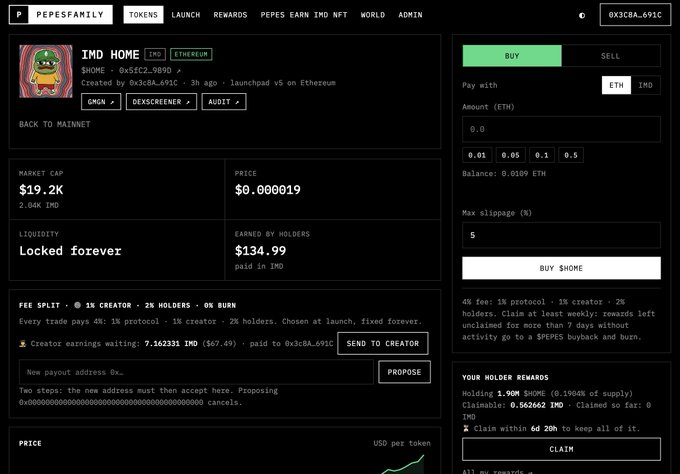The height and width of the screenshot is (474, 680).
Task: Go to the REWARDS page
Action: [x=230, y=15]
